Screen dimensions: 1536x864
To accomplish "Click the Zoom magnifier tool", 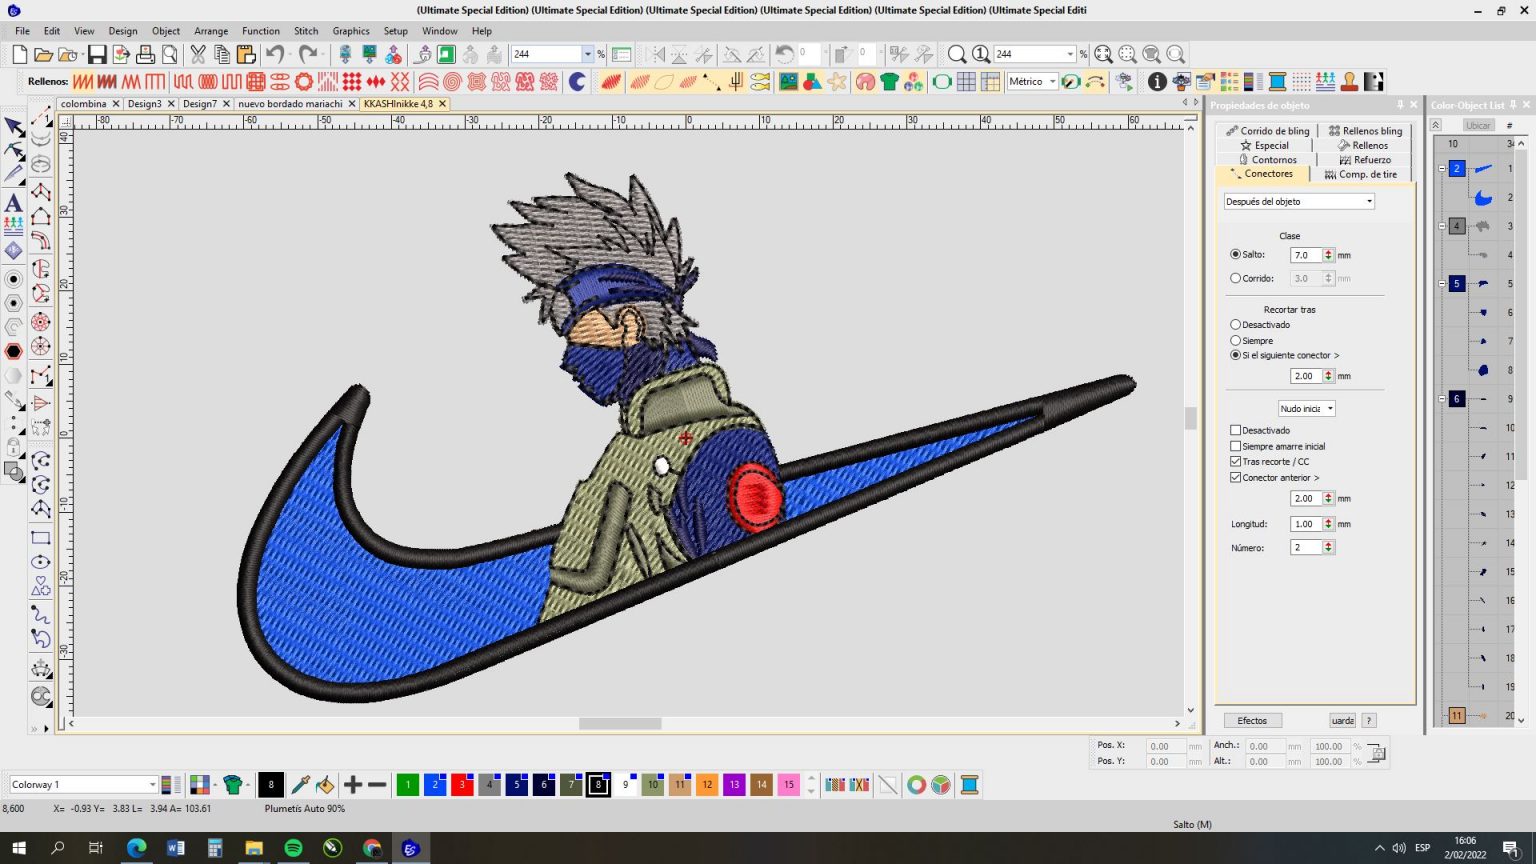I will pos(957,54).
